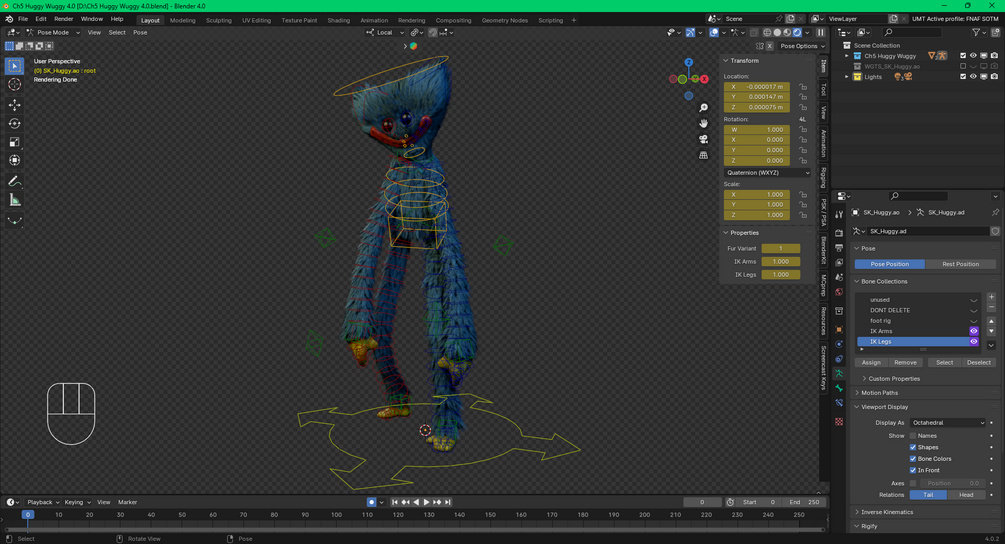This screenshot has height=544, width=1005.
Task: Expand Inverse Kinematics panel
Action: tap(886, 512)
